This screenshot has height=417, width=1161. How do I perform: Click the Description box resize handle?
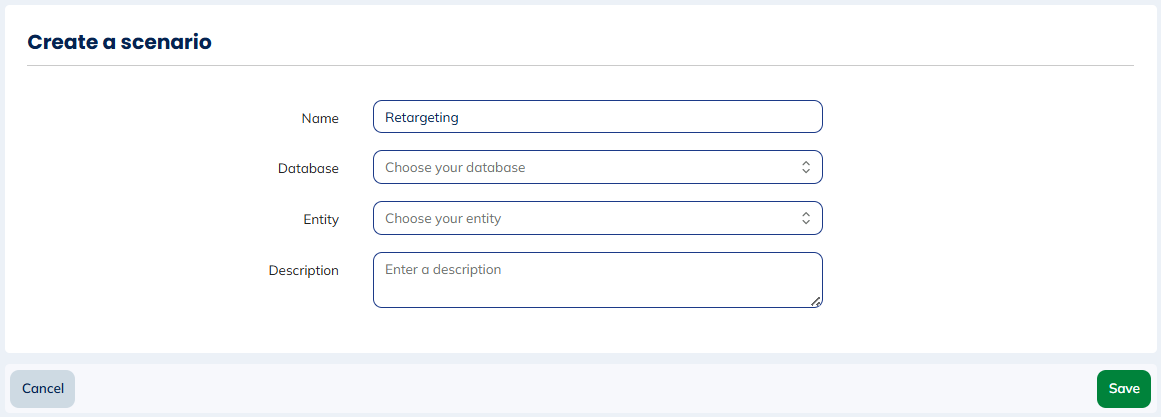tap(816, 301)
